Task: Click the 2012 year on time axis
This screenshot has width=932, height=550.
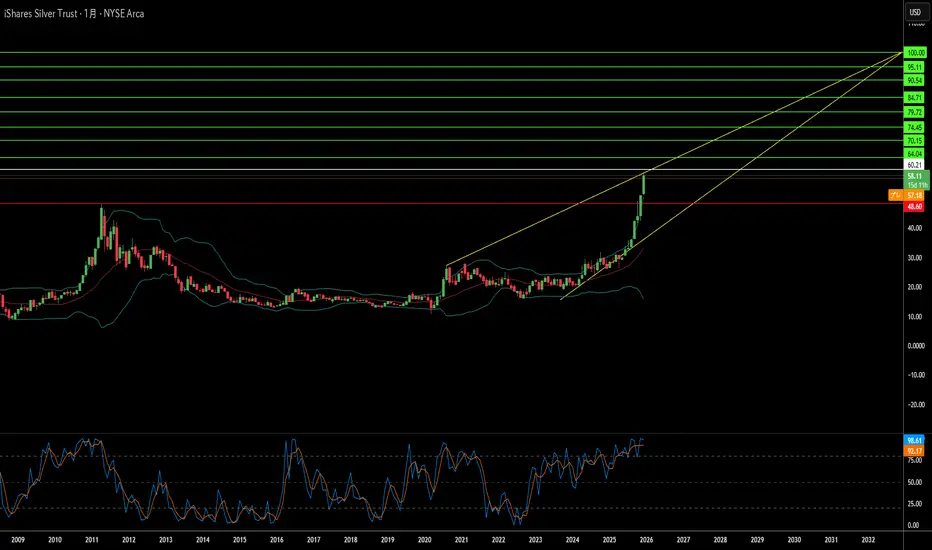Action: point(128,540)
